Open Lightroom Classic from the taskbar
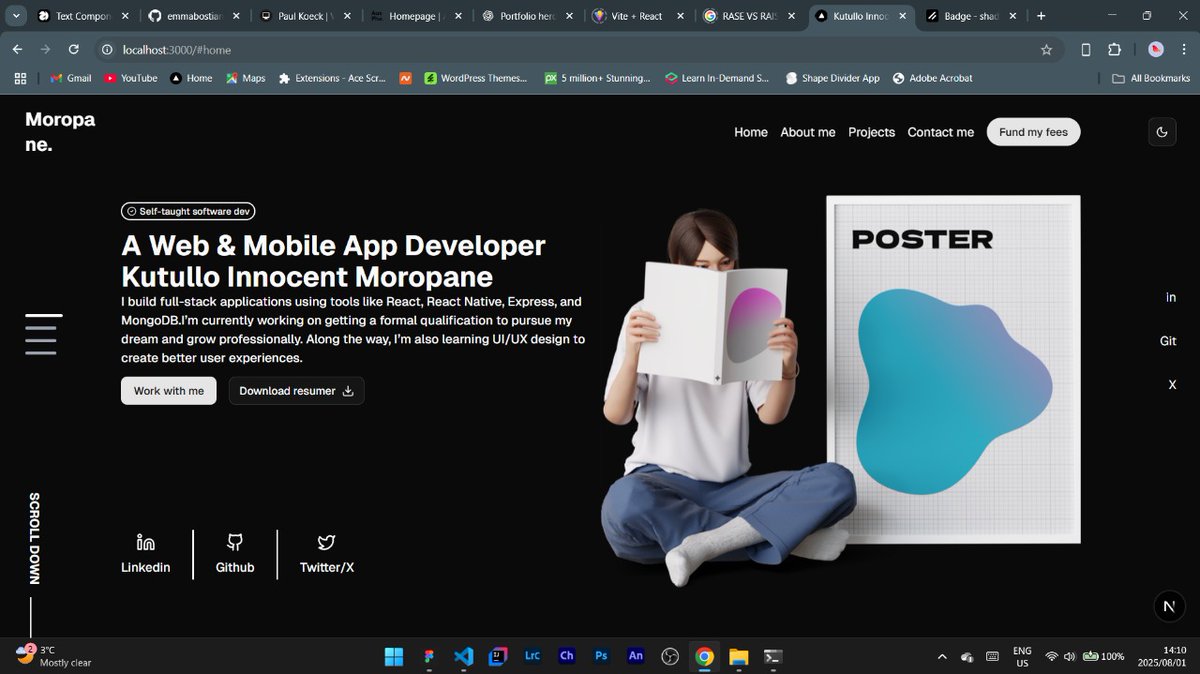This screenshot has width=1200, height=674. click(x=531, y=657)
